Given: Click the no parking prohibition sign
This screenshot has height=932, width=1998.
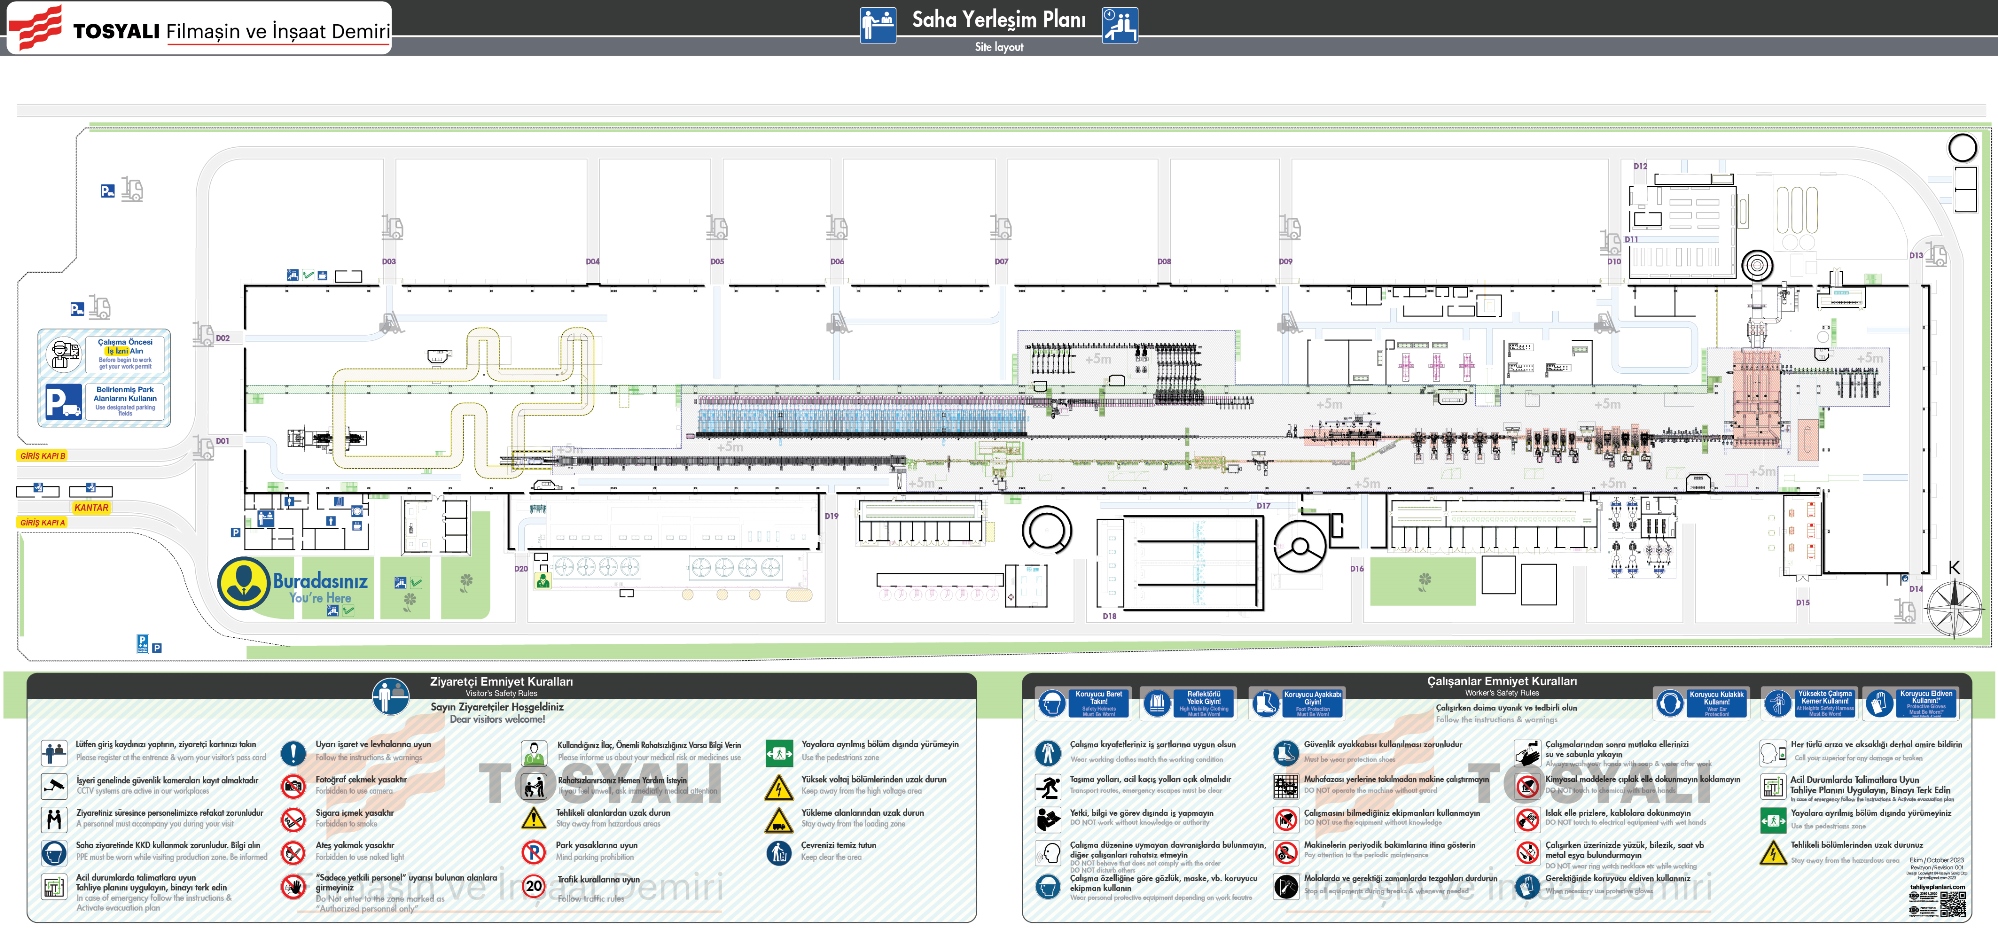Looking at the screenshot, I should pyautogui.click(x=534, y=852).
